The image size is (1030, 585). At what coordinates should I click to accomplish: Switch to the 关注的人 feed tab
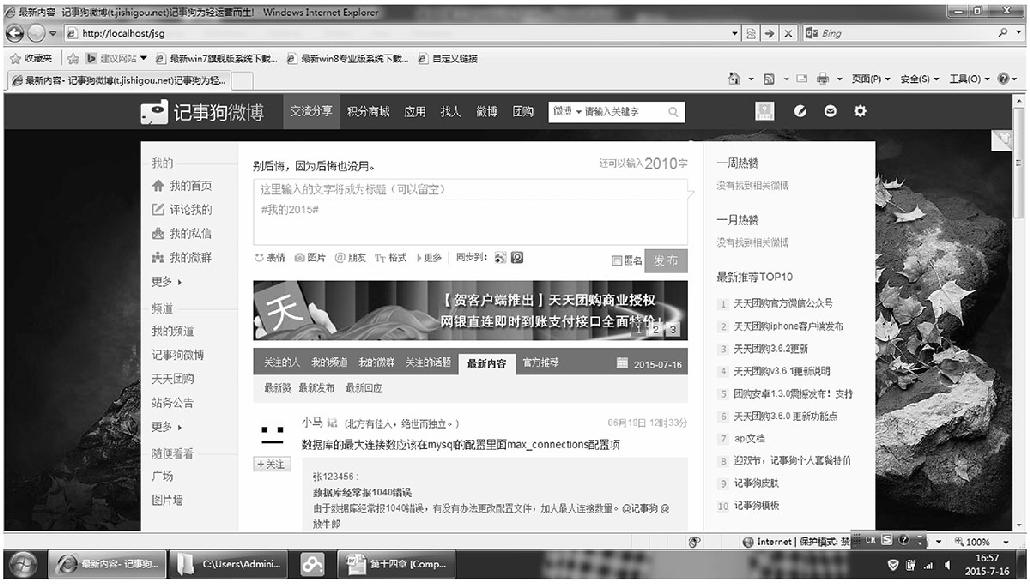click(x=281, y=362)
